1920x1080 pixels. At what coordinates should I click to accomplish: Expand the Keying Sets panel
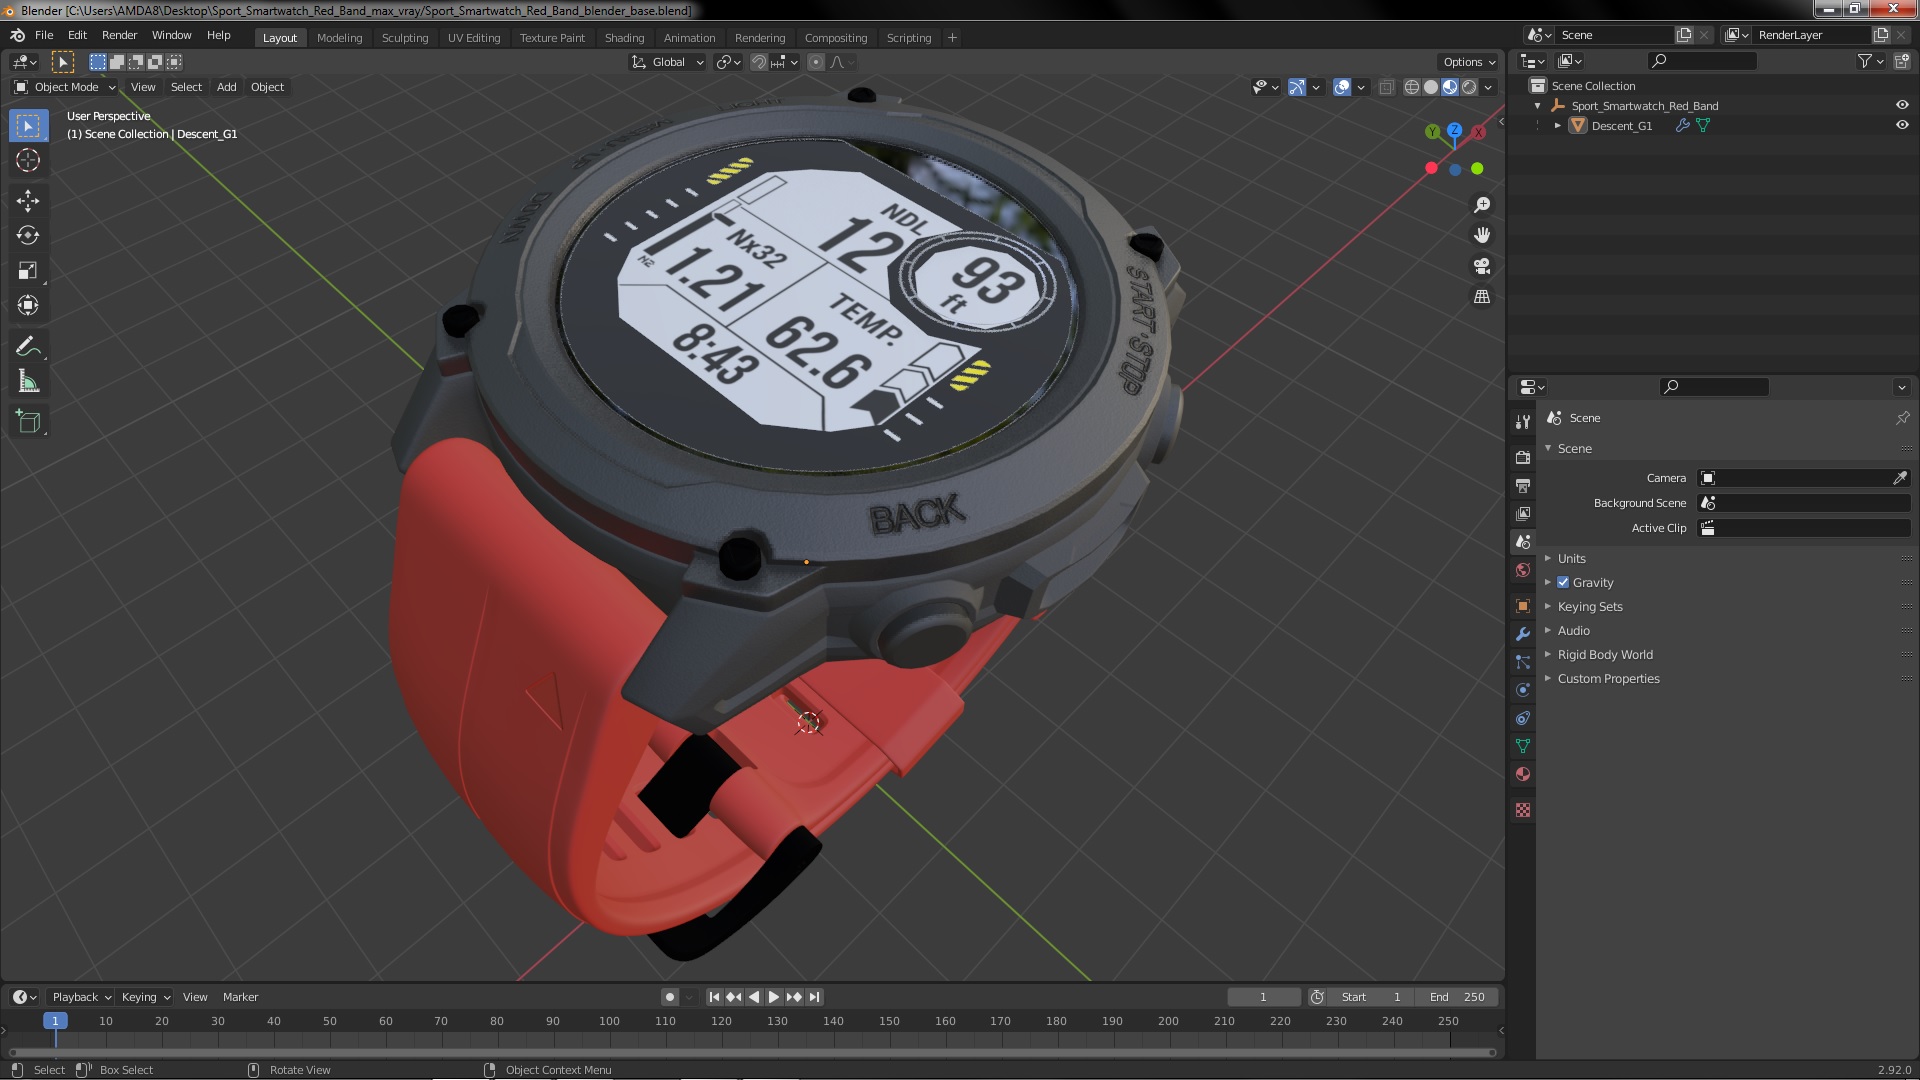pyautogui.click(x=1589, y=606)
